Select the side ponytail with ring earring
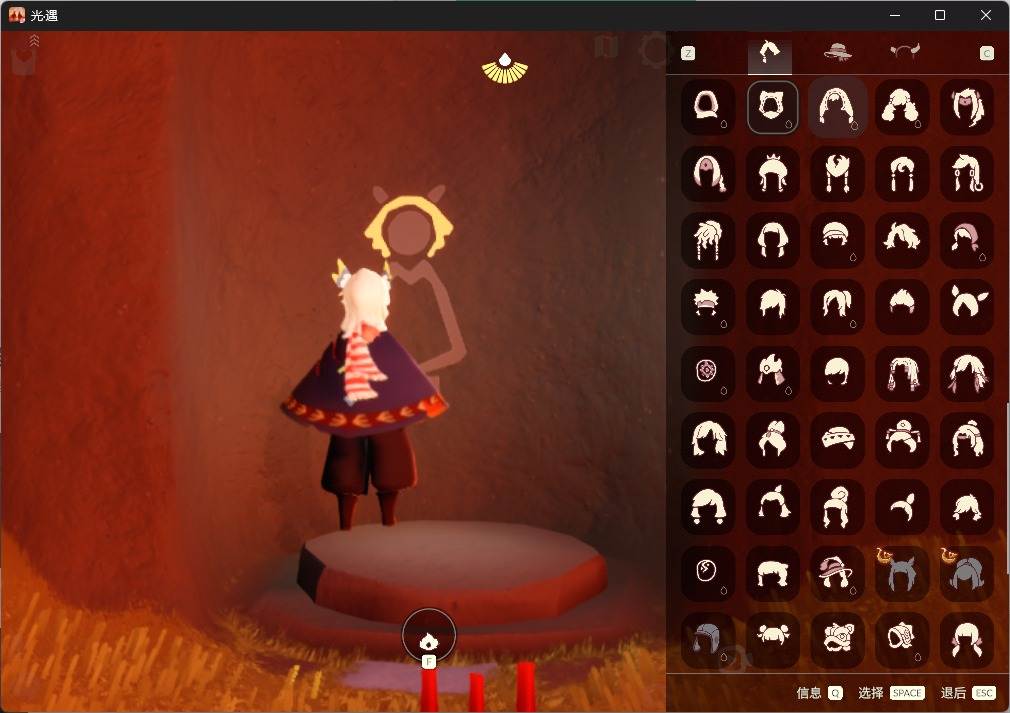This screenshot has width=1010, height=713. point(967,173)
